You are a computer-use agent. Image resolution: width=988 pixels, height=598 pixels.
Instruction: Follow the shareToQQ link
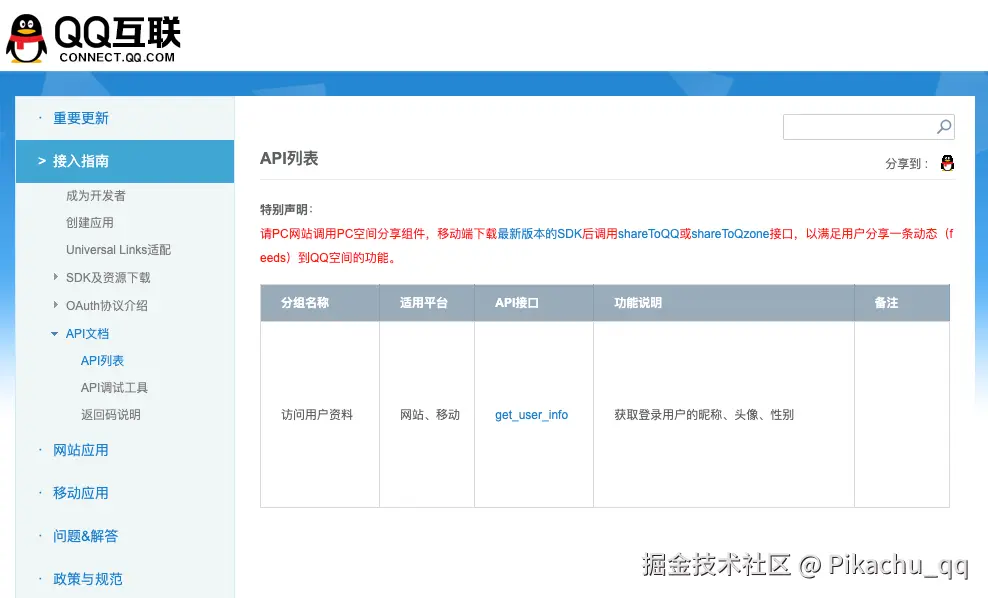click(x=648, y=234)
